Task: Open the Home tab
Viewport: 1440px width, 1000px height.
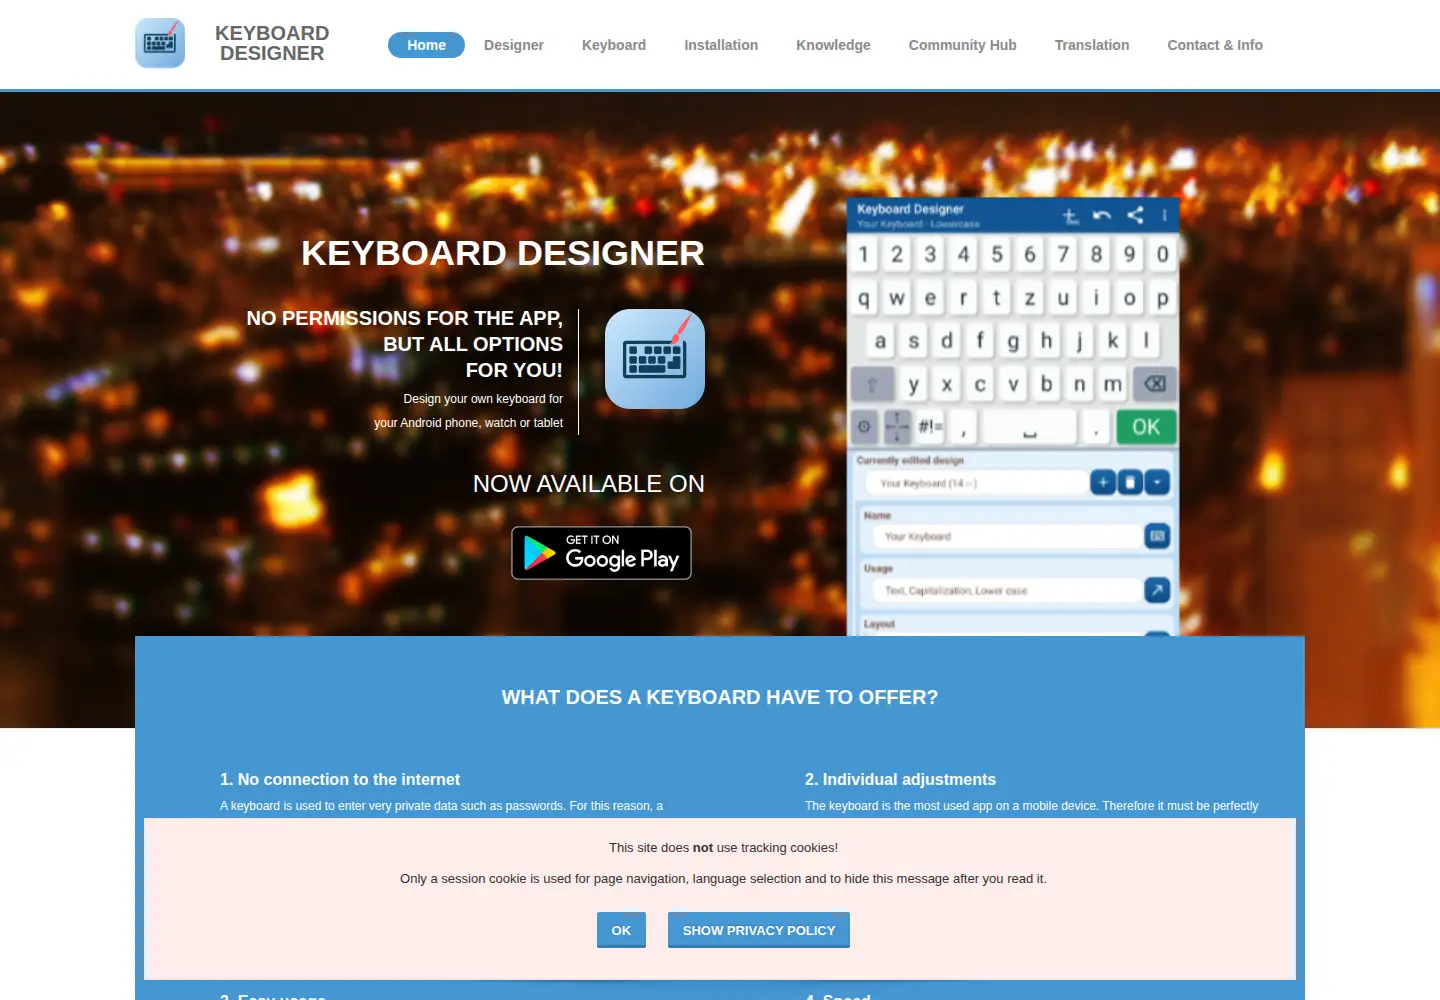Action: (x=426, y=45)
